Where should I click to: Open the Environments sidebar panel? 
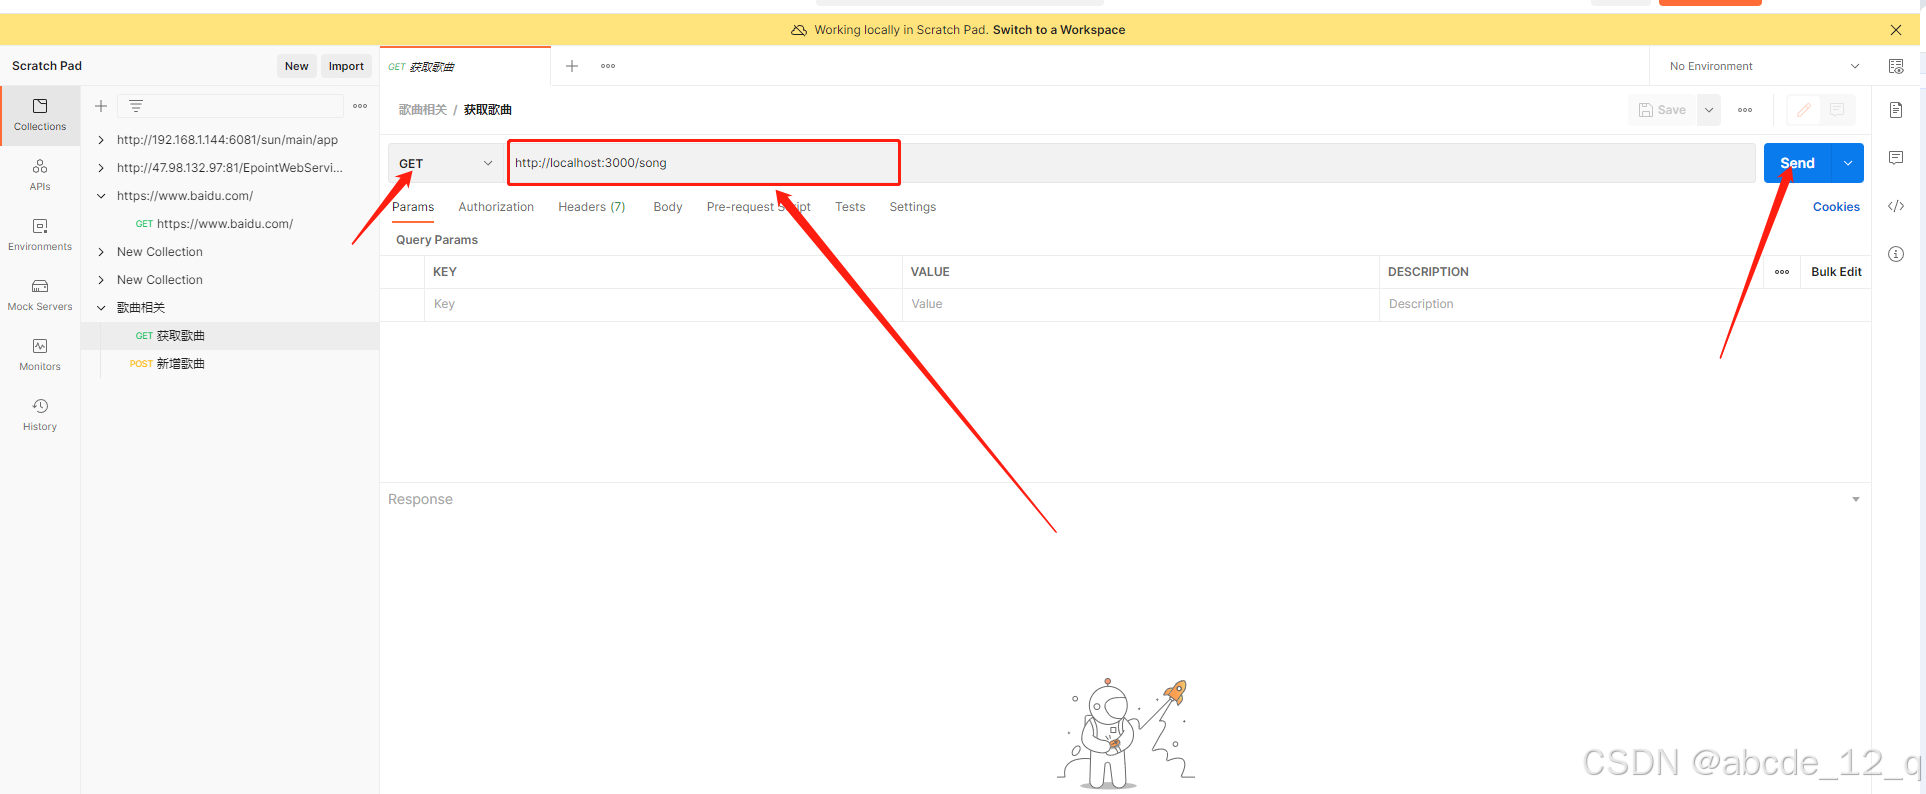coord(40,235)
